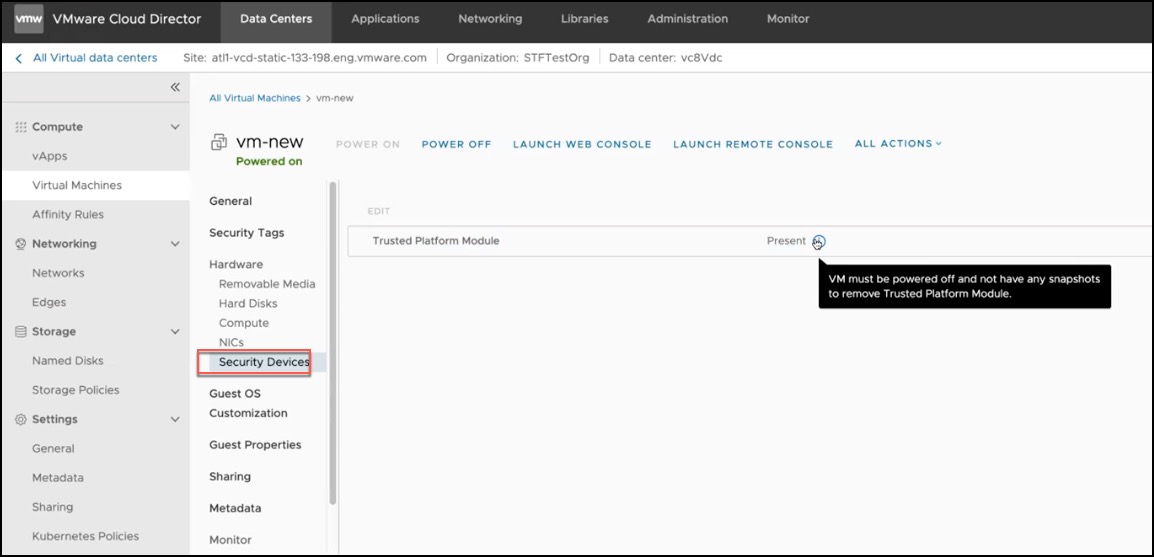Collapse the Settings section chevron
This screenshot has width=1154, height=557.
pyautogui.click(x=175, y=419)
